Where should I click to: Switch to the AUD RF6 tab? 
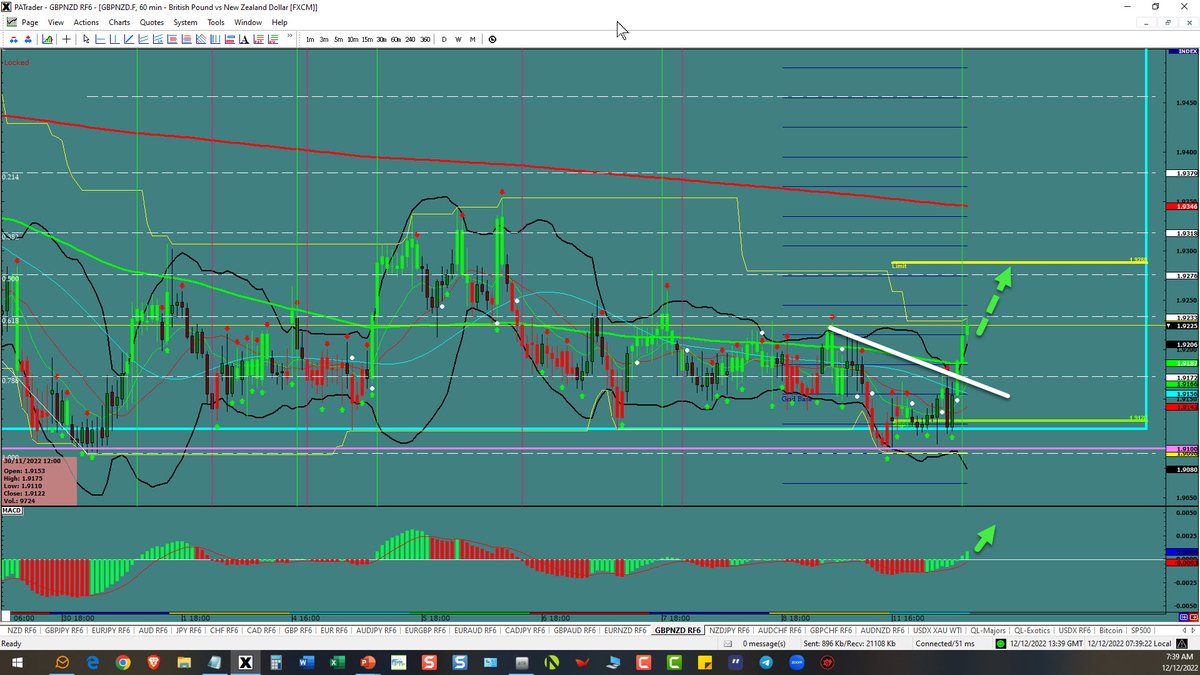click(x=151, y=631)
